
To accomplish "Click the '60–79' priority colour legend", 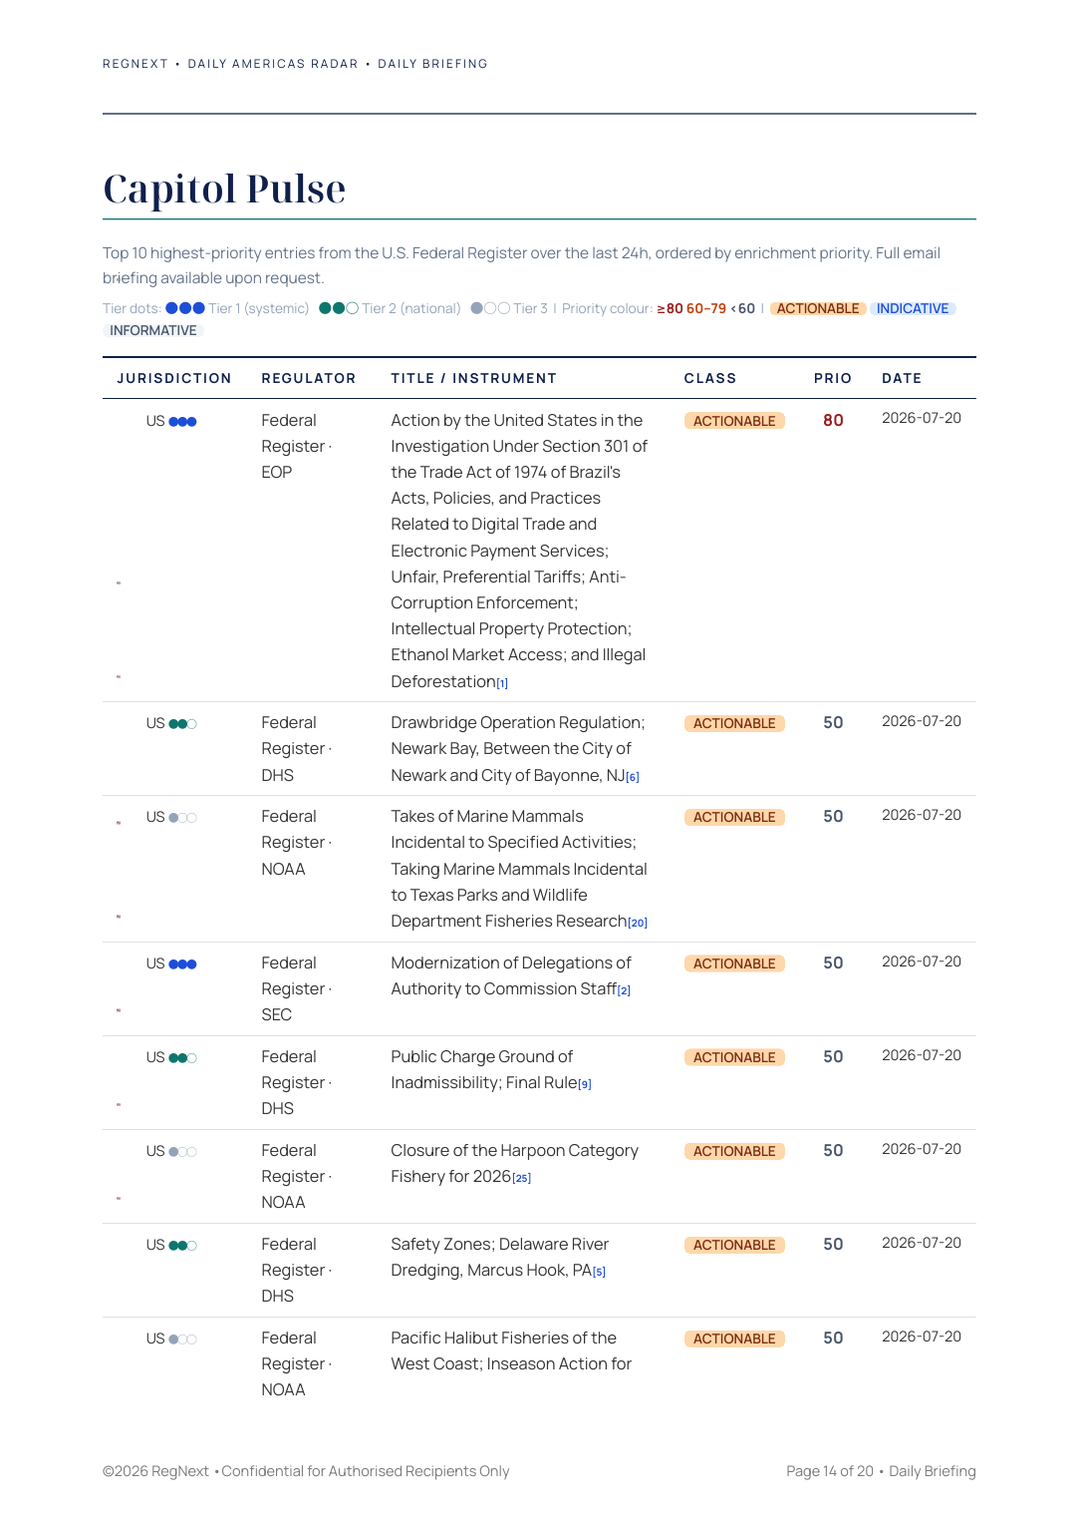I will click(706, 308).
